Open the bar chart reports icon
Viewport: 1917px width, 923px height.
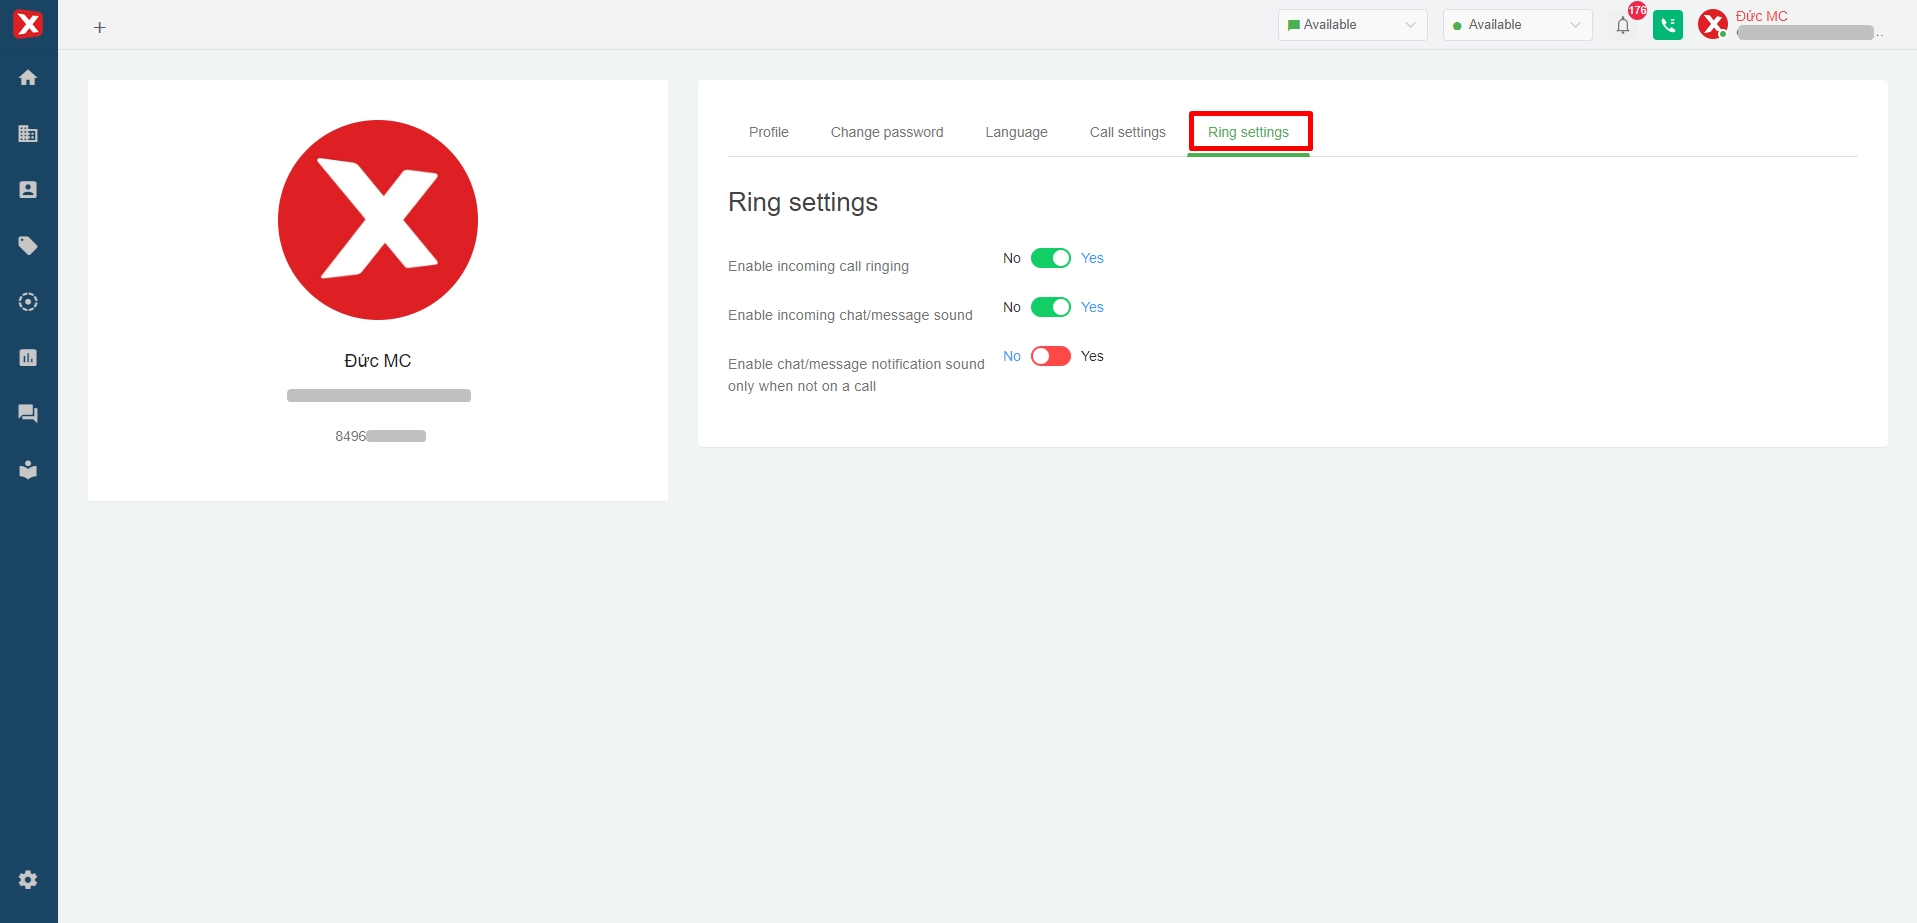(28, 358)
